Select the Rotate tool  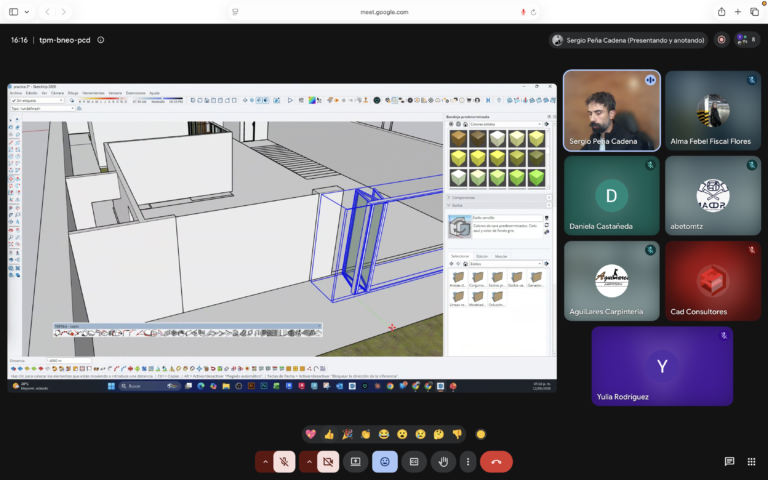11,186
